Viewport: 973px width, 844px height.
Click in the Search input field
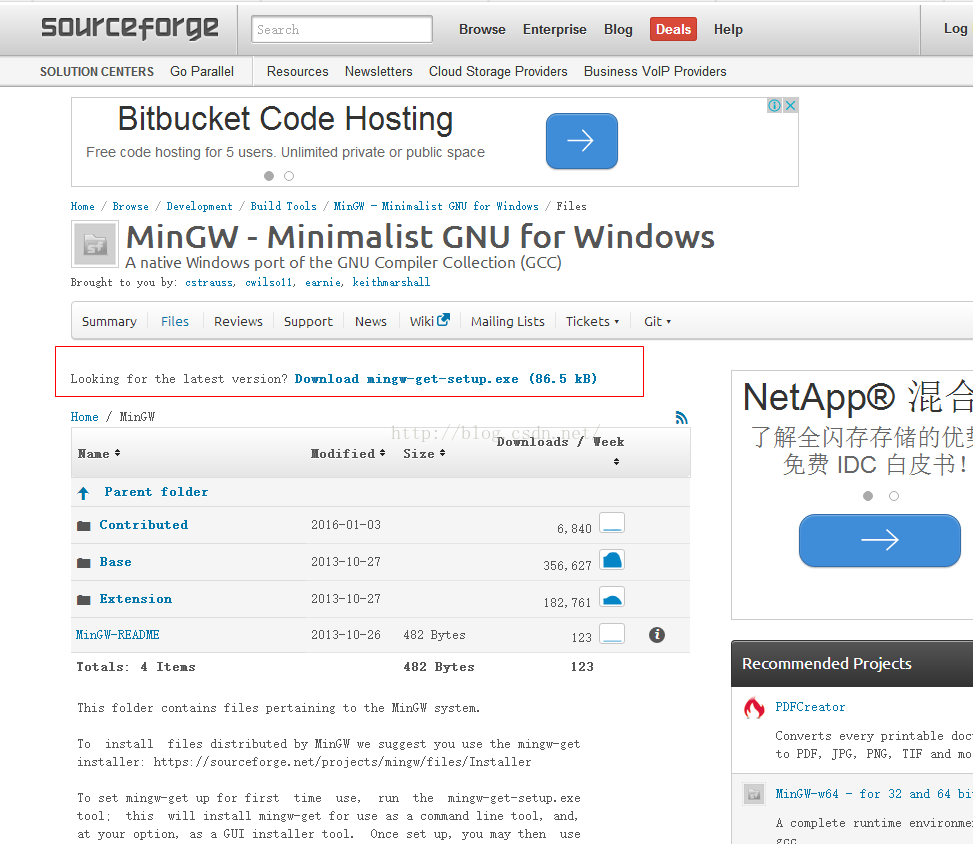pos(342,29)
